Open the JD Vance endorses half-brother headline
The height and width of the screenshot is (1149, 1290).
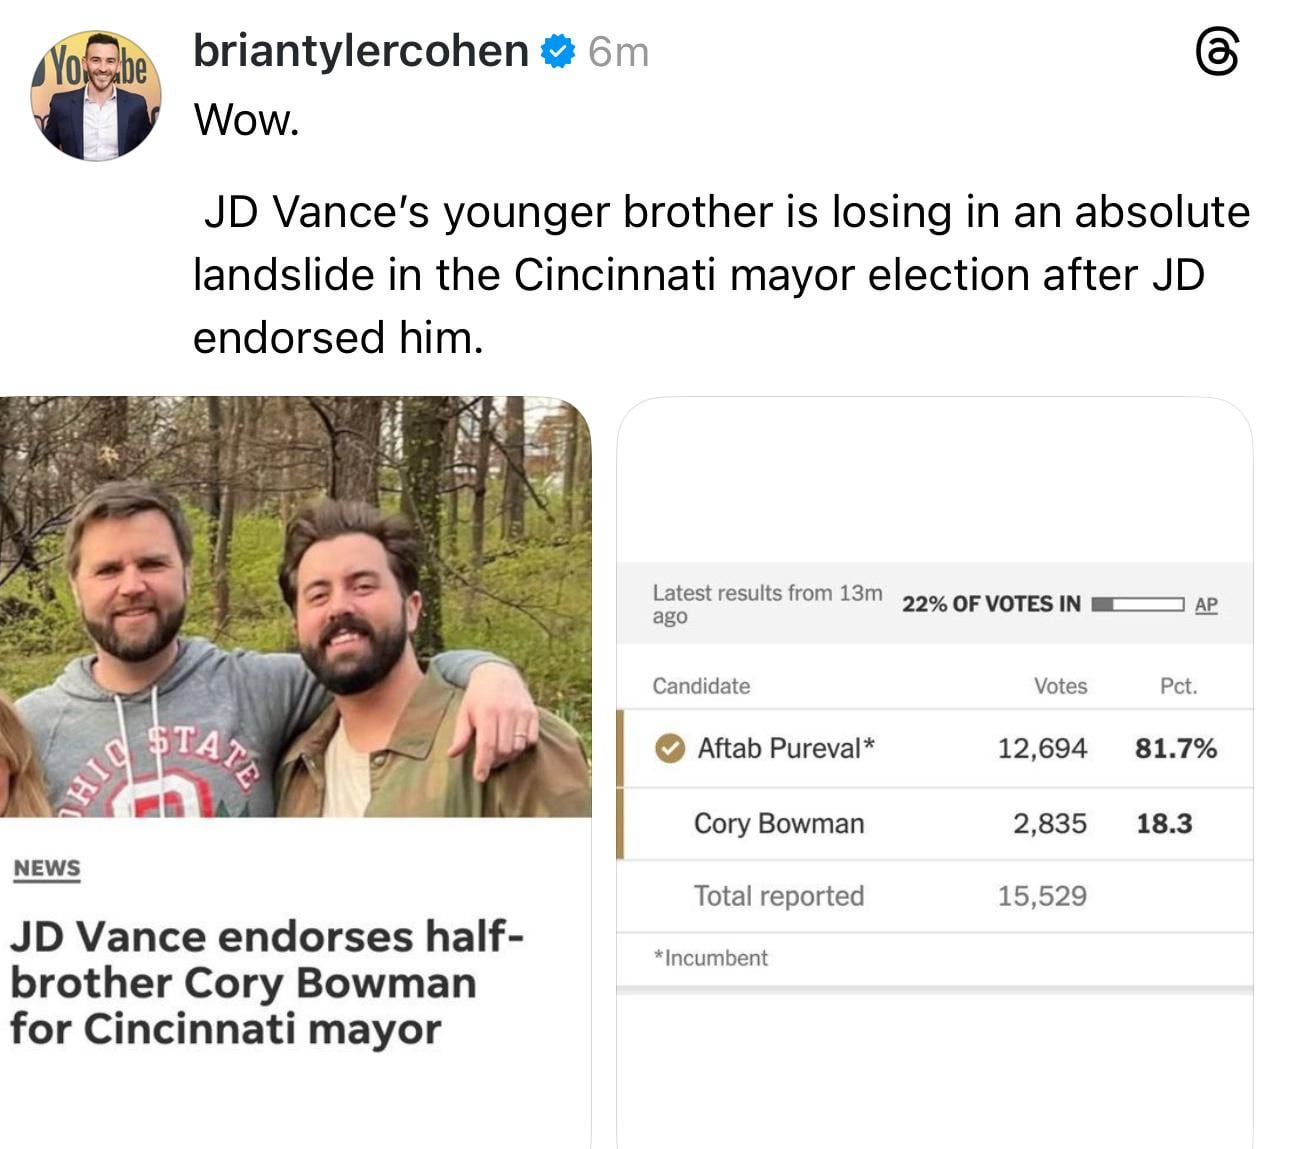click(265, 983)
